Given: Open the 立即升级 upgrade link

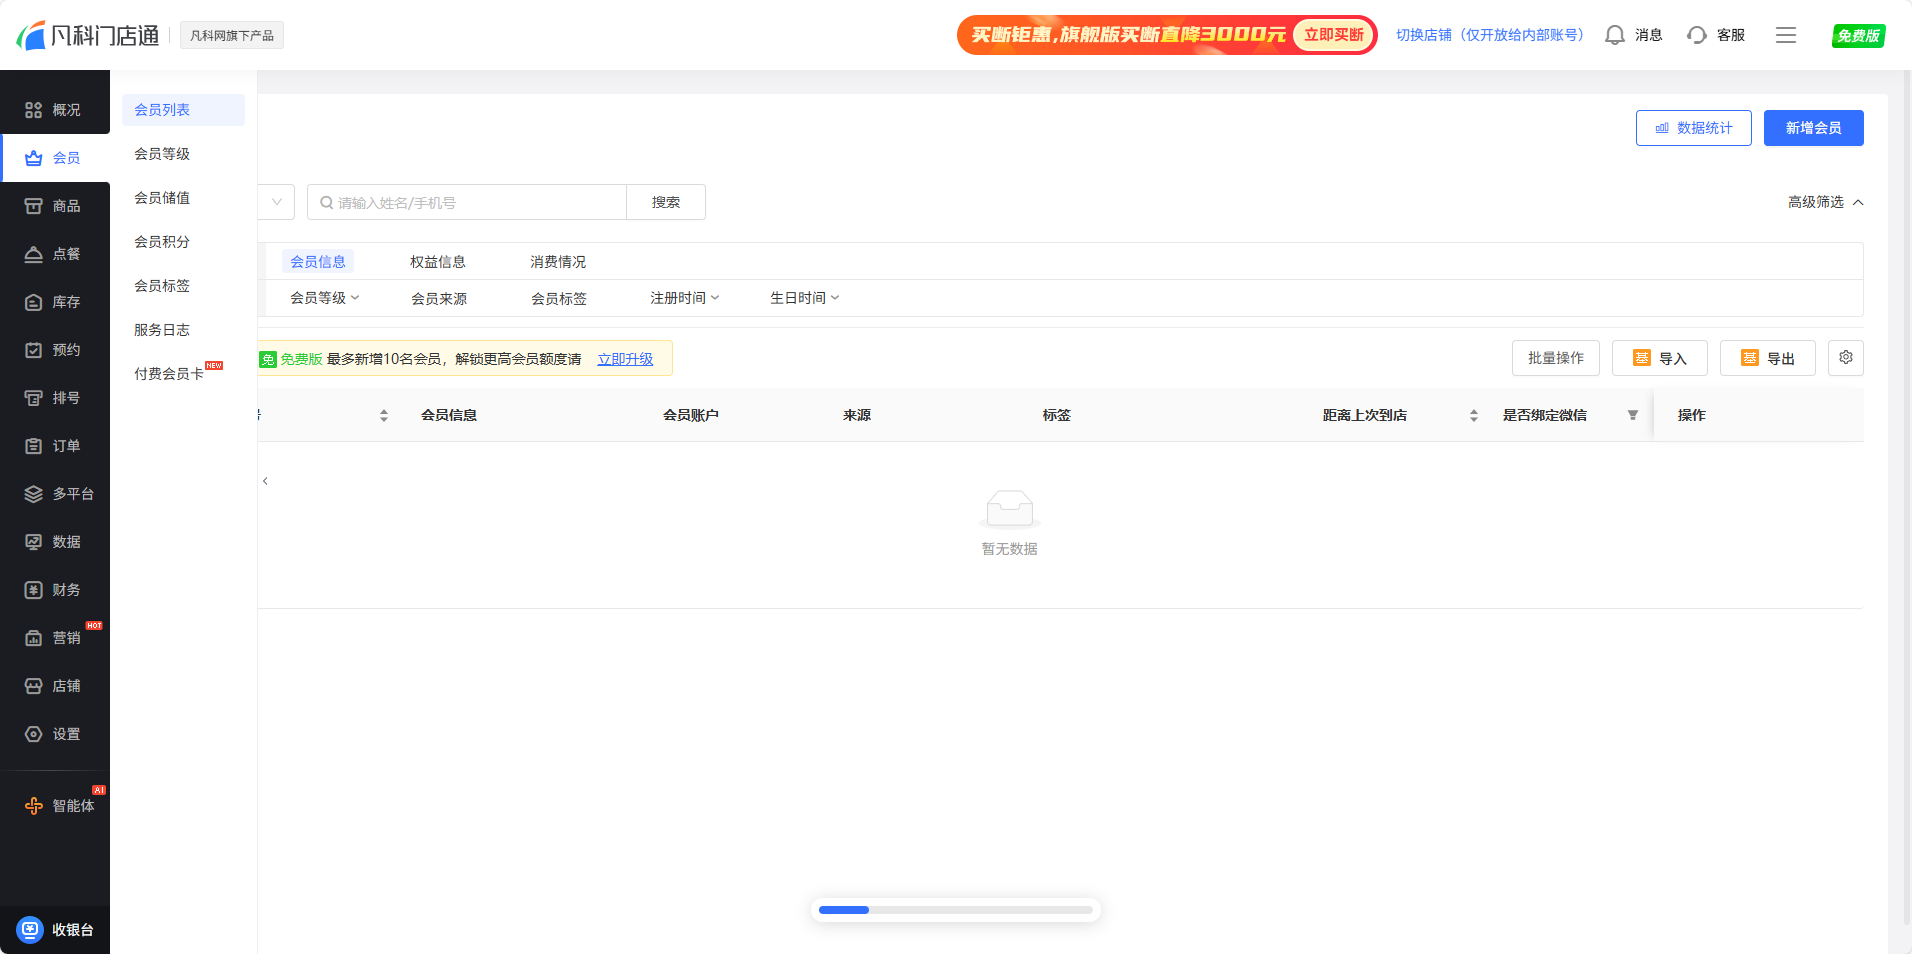Looking at the screenshot, I should tap(625, 358).
